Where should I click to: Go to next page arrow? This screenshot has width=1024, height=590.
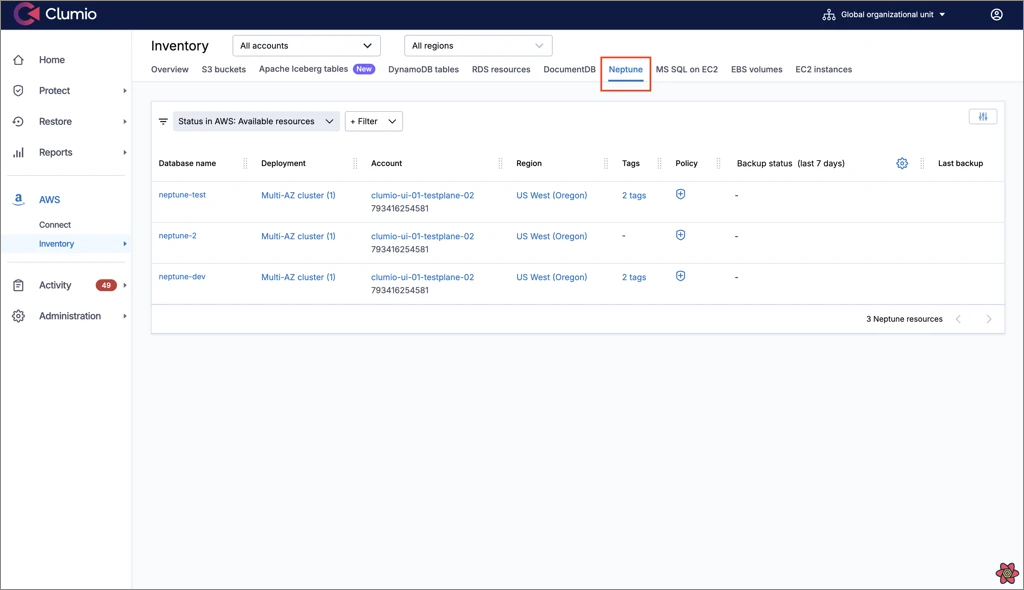click(989, 319)
